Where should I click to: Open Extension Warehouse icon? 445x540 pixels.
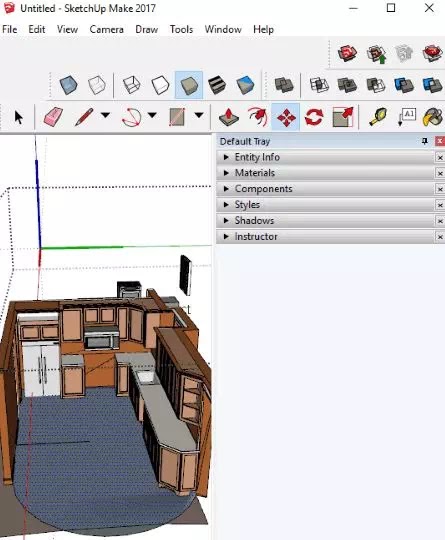(433, 53)
